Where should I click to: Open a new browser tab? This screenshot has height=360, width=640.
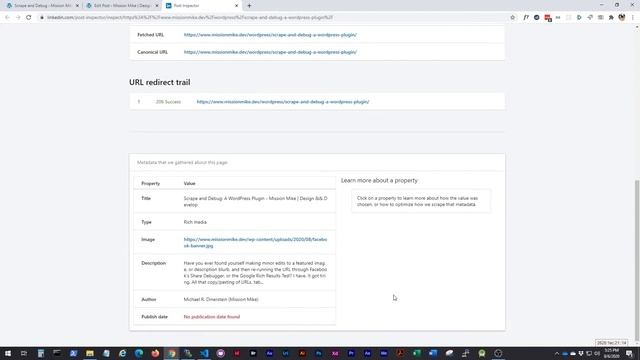pos(249,6)
